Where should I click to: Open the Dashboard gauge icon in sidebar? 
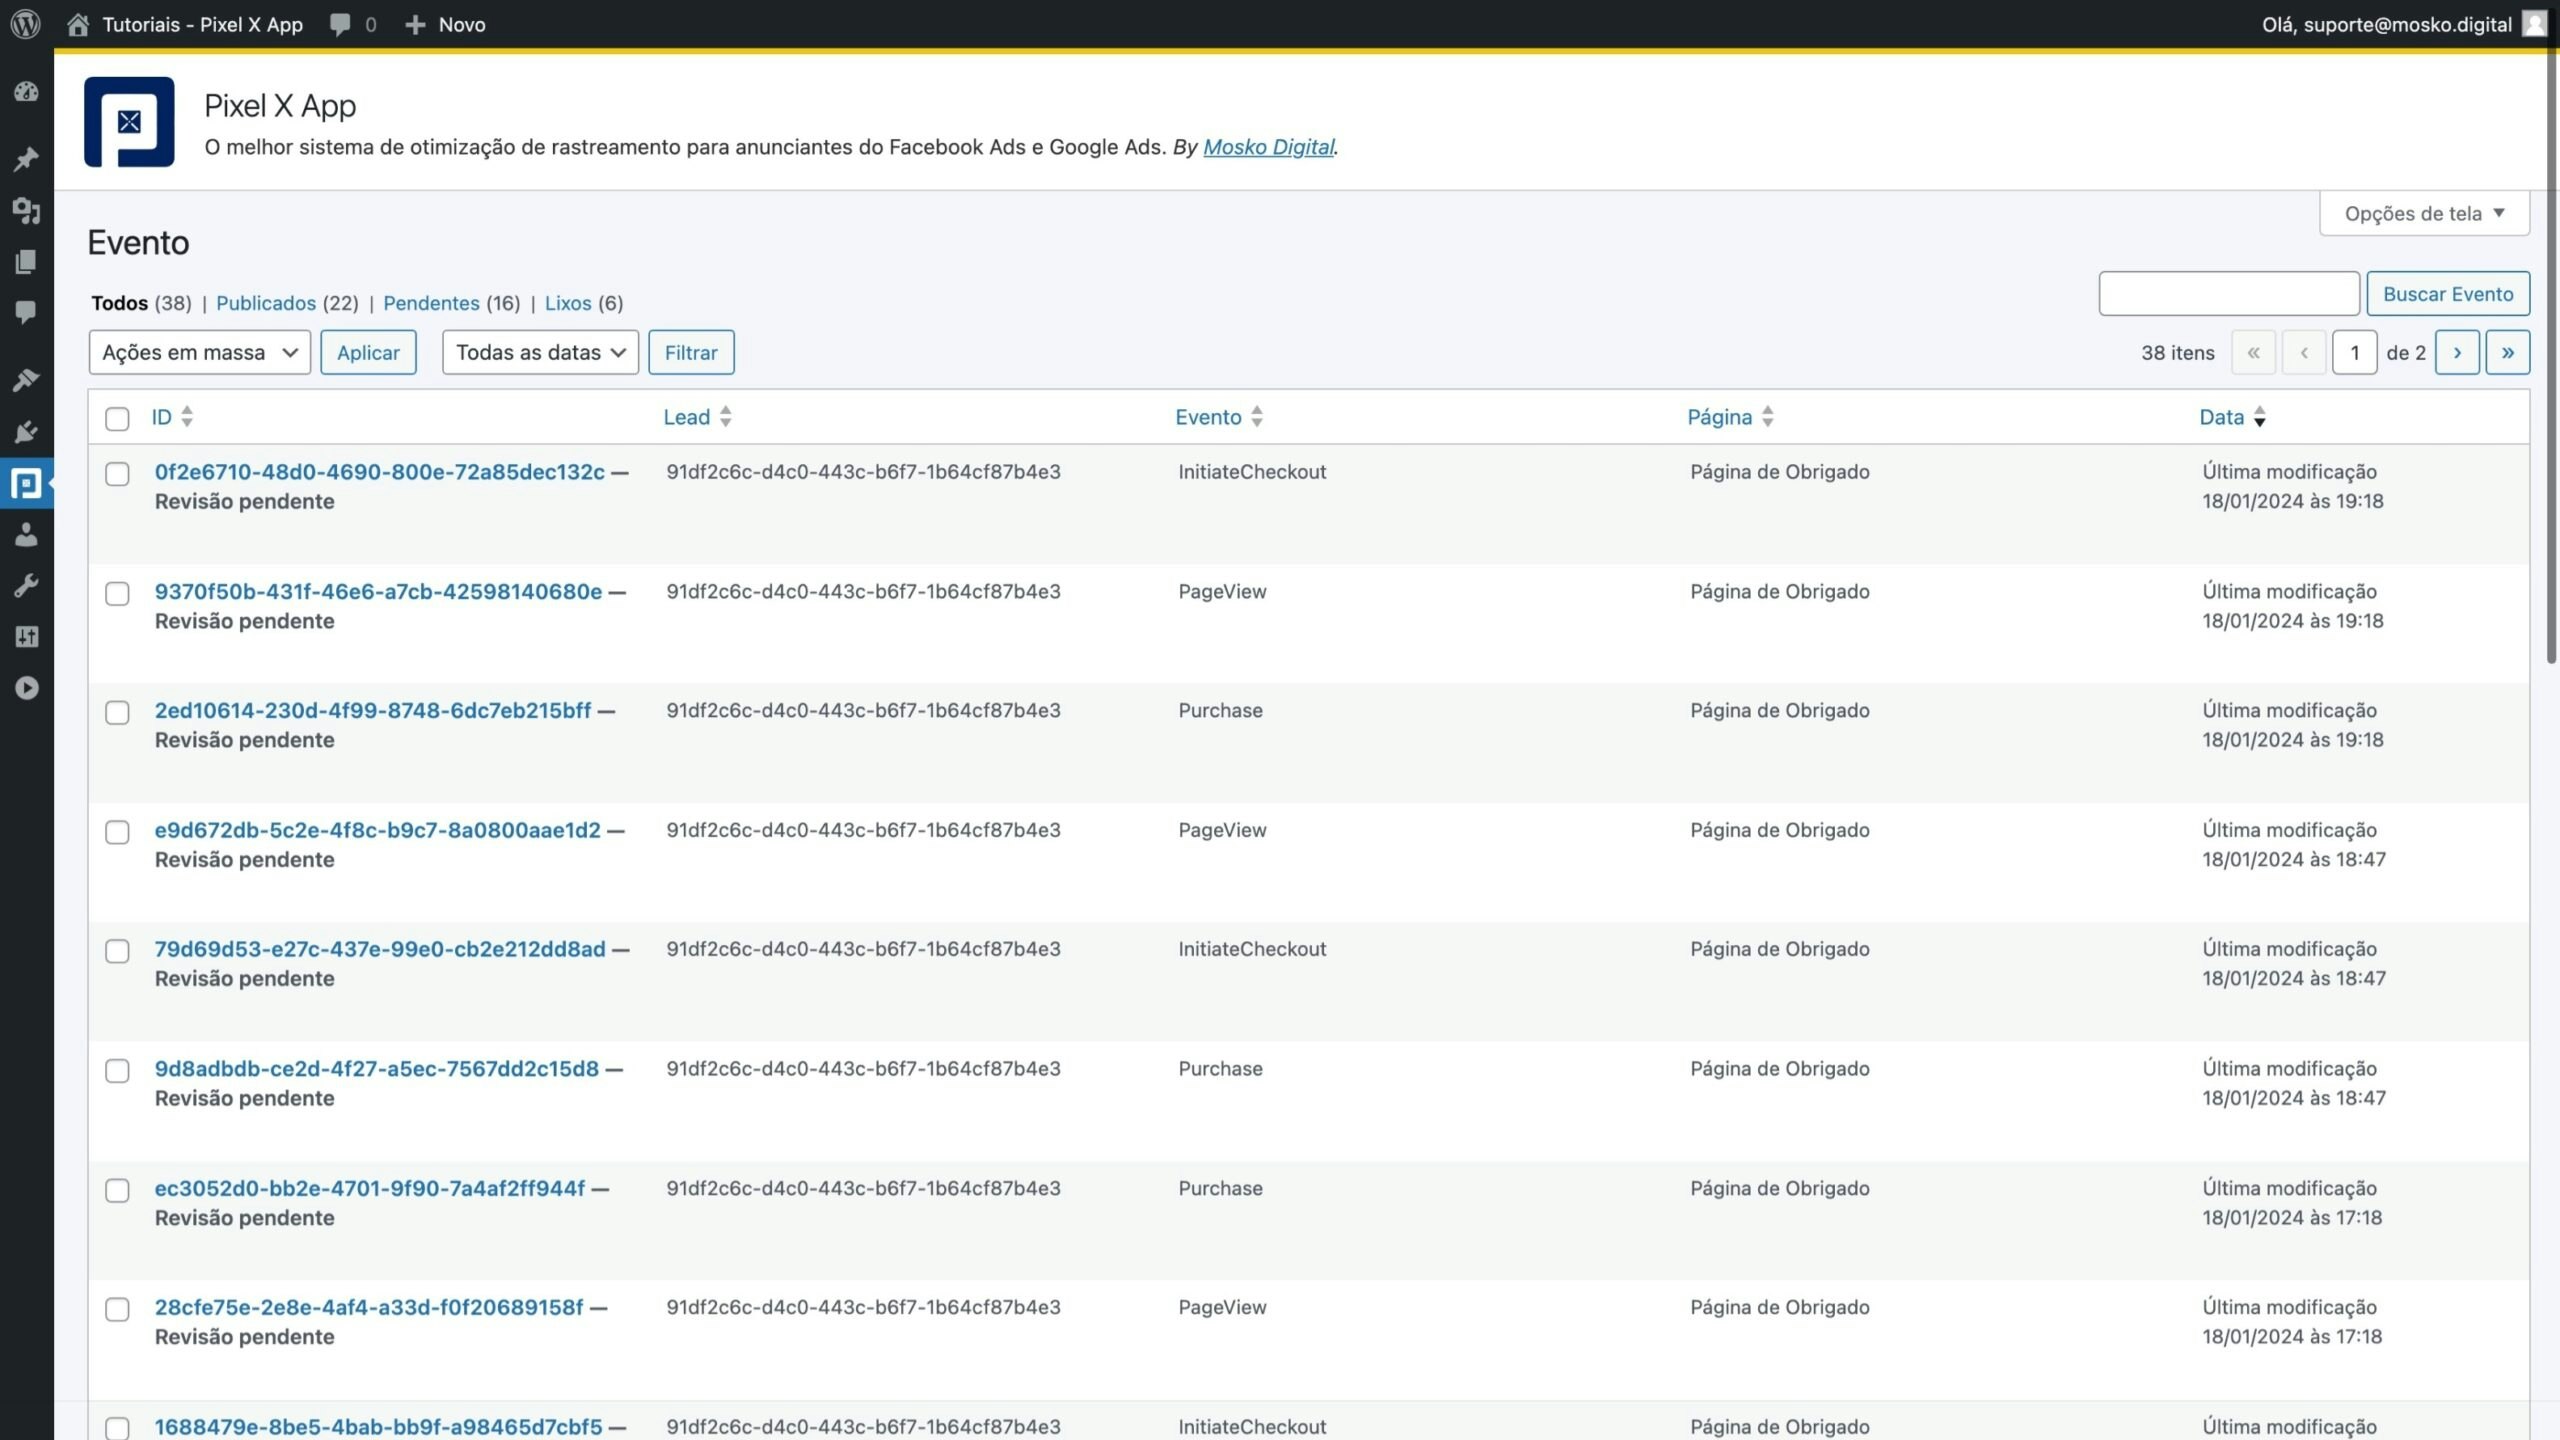pyautogui.click(x=26, y=92)
